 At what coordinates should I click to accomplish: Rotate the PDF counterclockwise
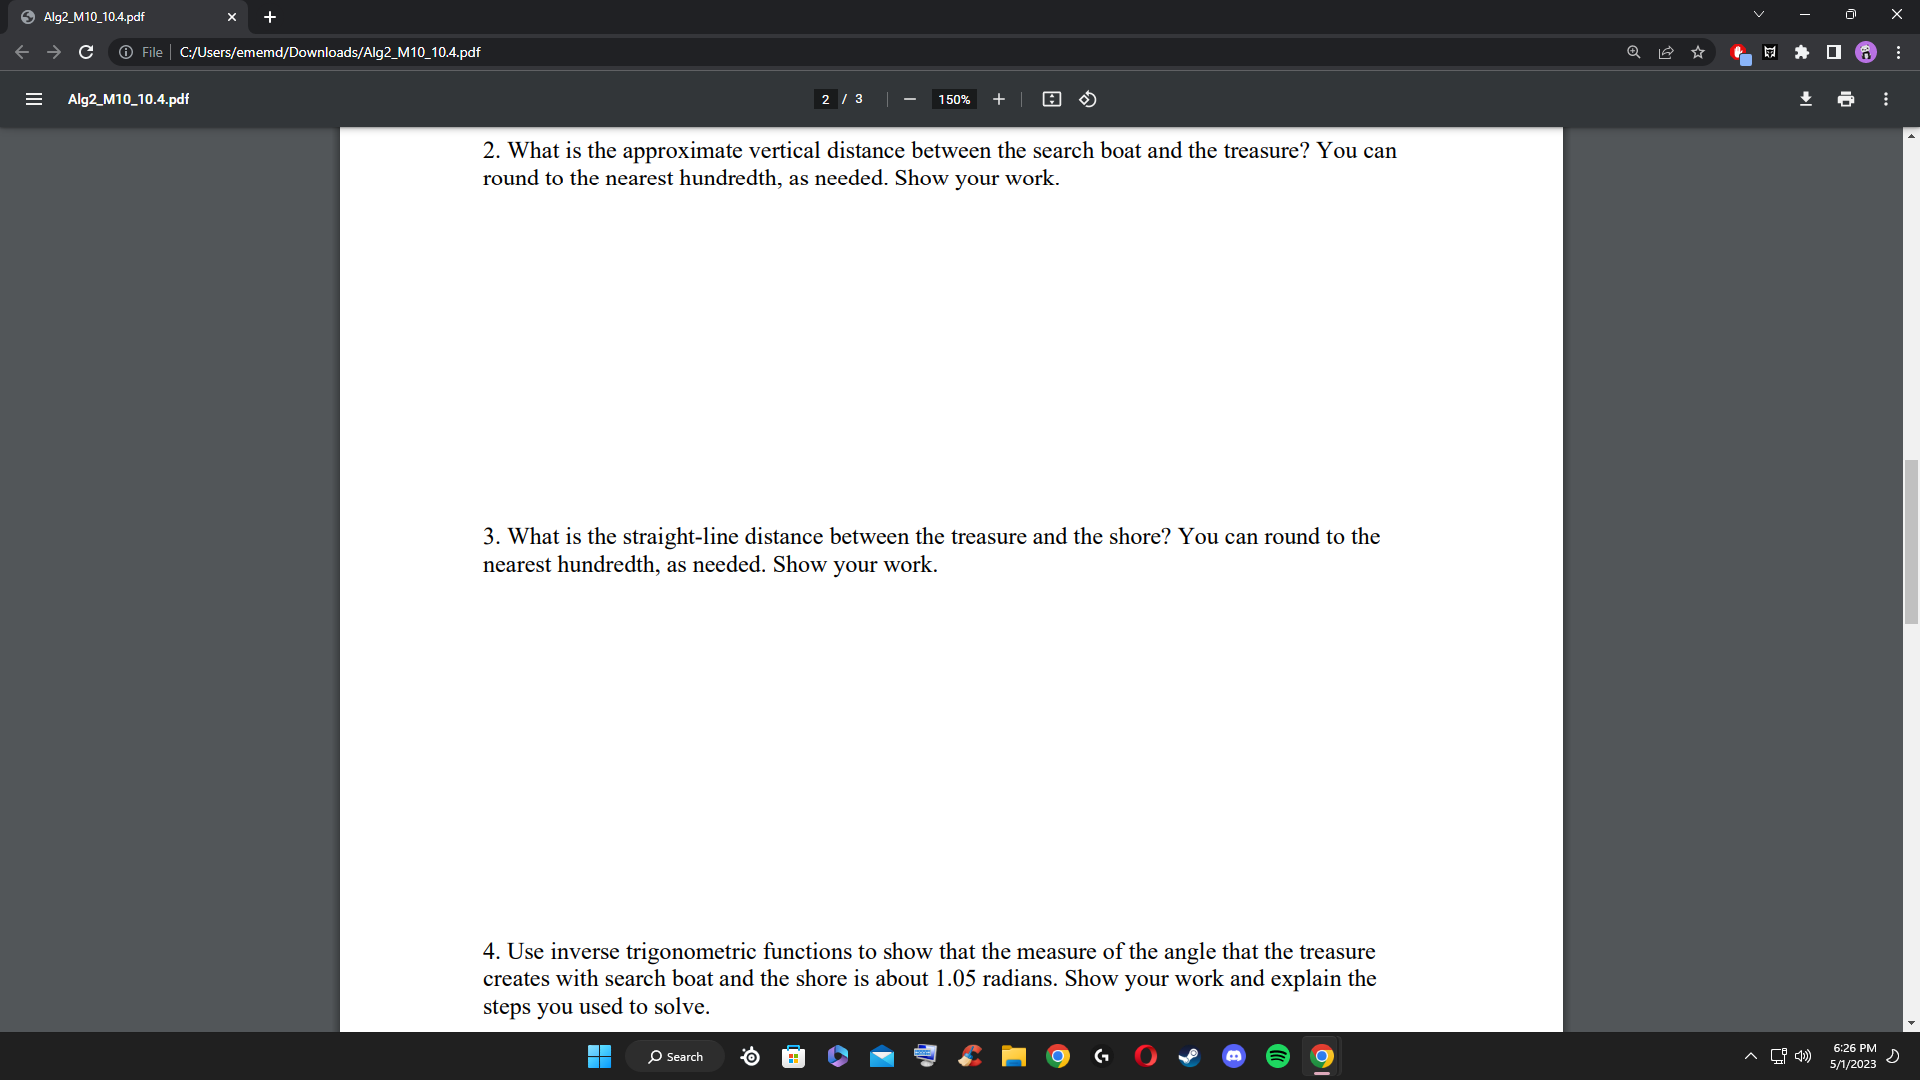[x=1088, y=99]
